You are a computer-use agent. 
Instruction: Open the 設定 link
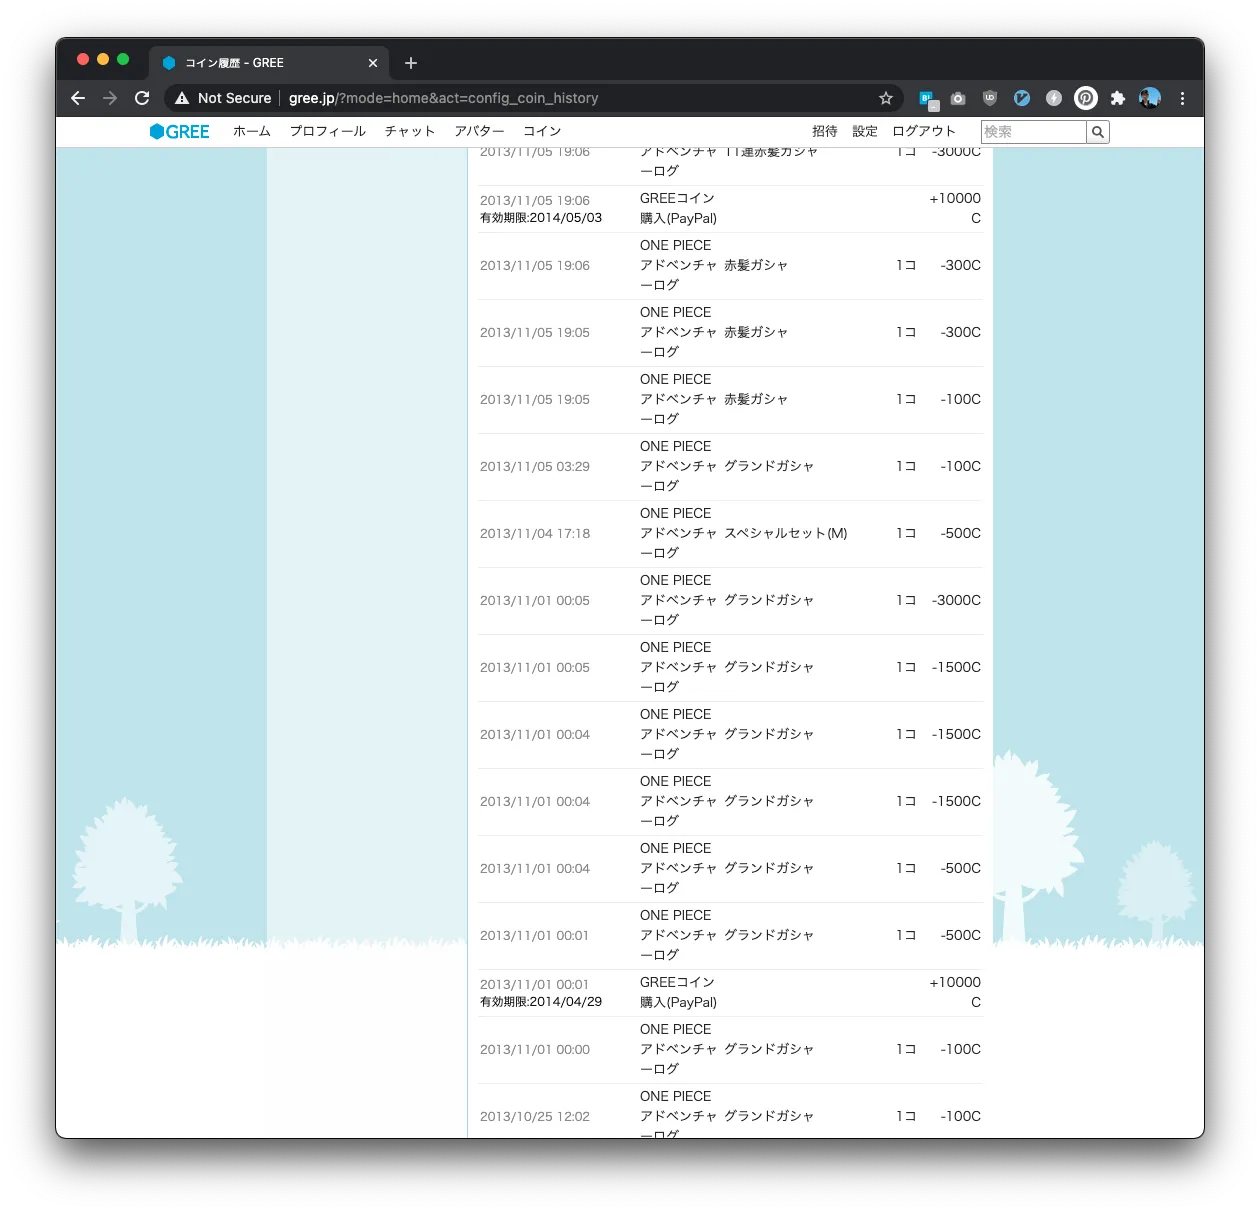[x=865, y=131]
